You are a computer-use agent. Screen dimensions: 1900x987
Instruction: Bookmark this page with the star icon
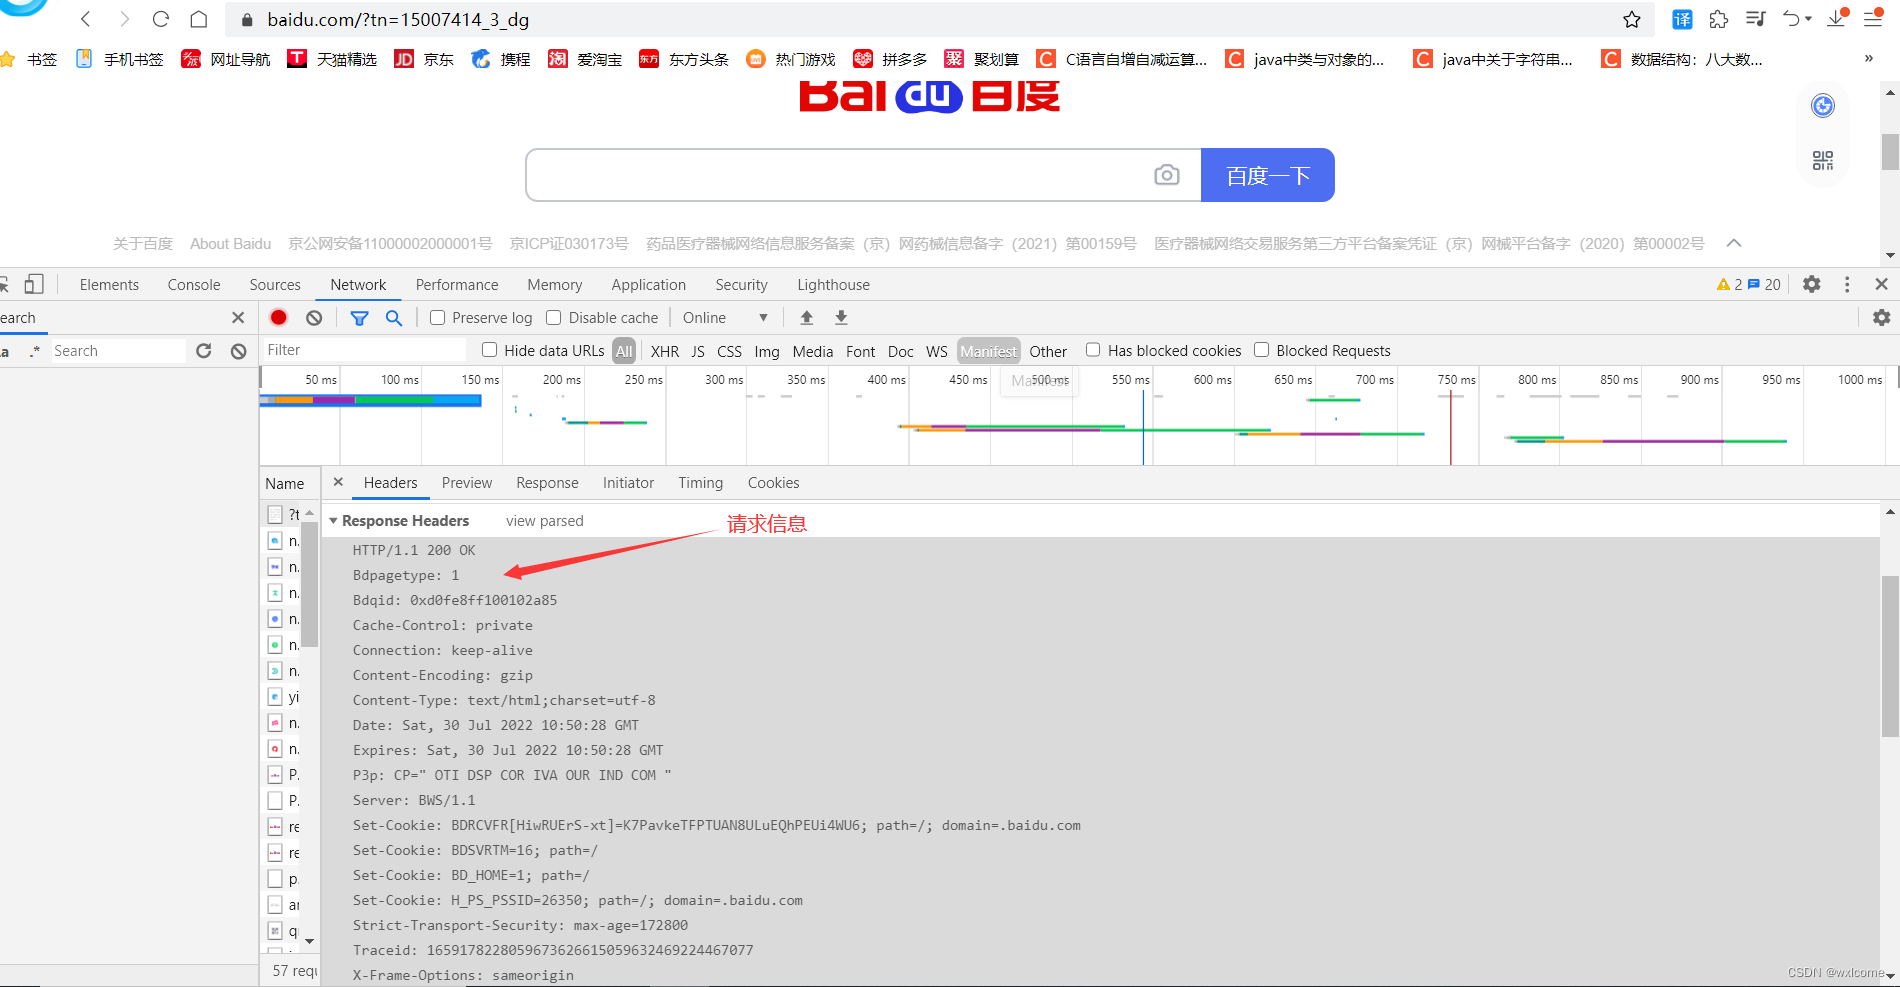1632,19
